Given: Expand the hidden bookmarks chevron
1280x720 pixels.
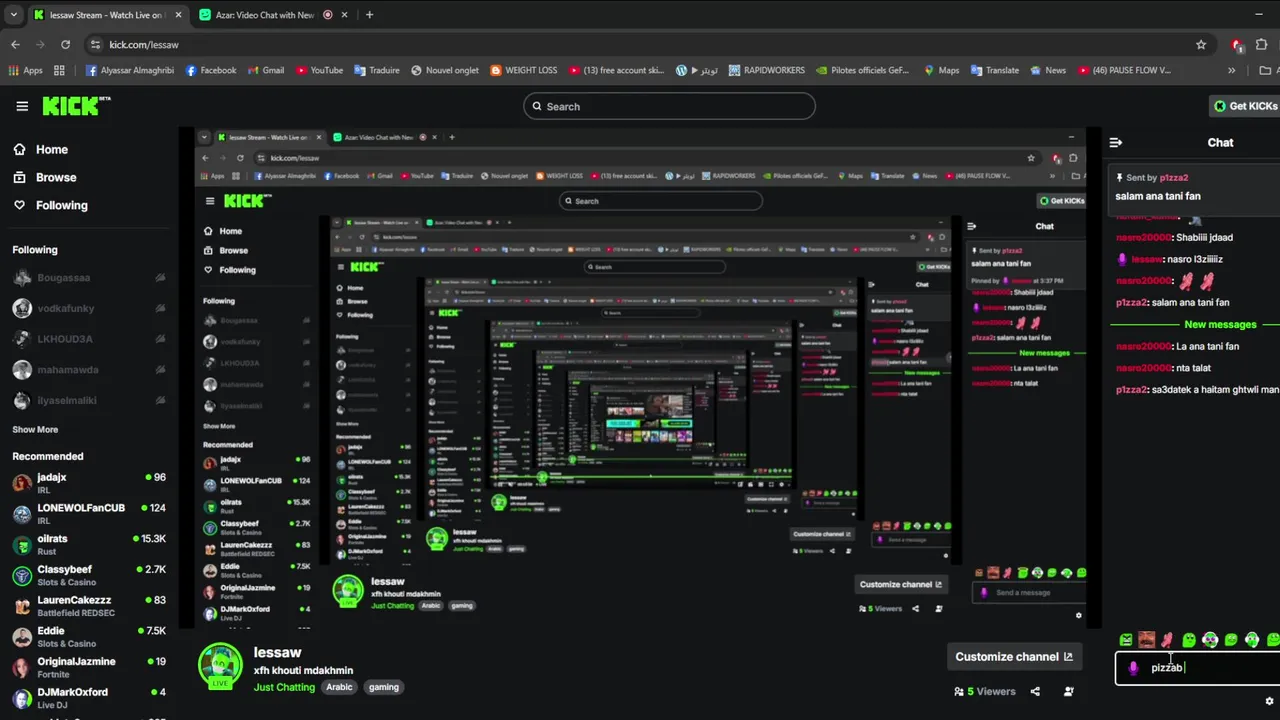Looking at the screenshot, I should pyautogui.click(x=1231, y=70).
